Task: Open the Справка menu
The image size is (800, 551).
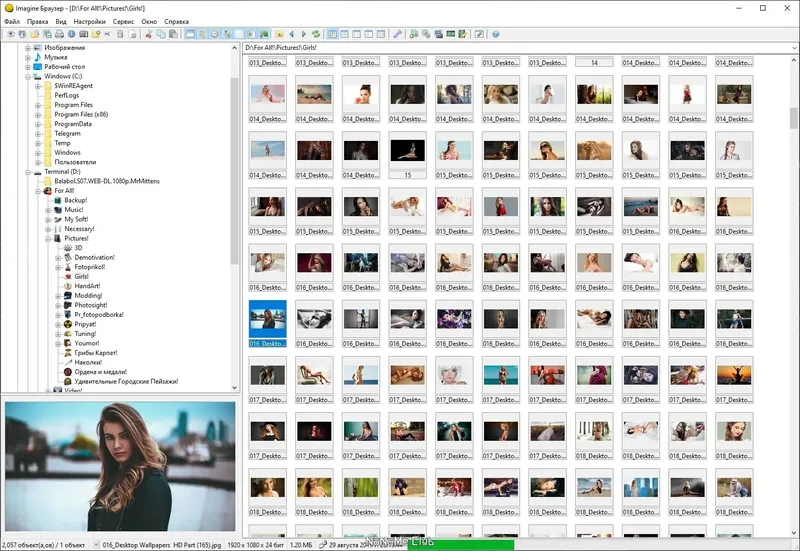Action: tap(177, 21)
